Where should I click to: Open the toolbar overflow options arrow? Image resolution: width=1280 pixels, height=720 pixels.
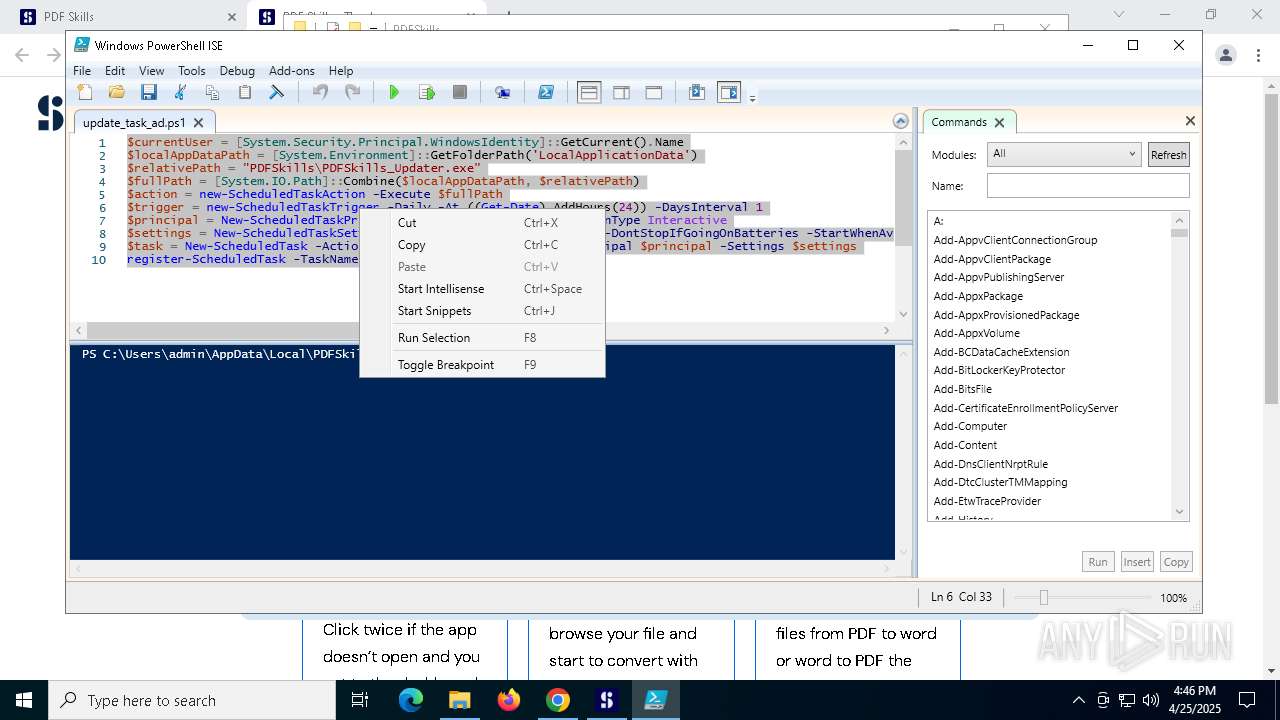pyautogui.click(x=752, y=97)
